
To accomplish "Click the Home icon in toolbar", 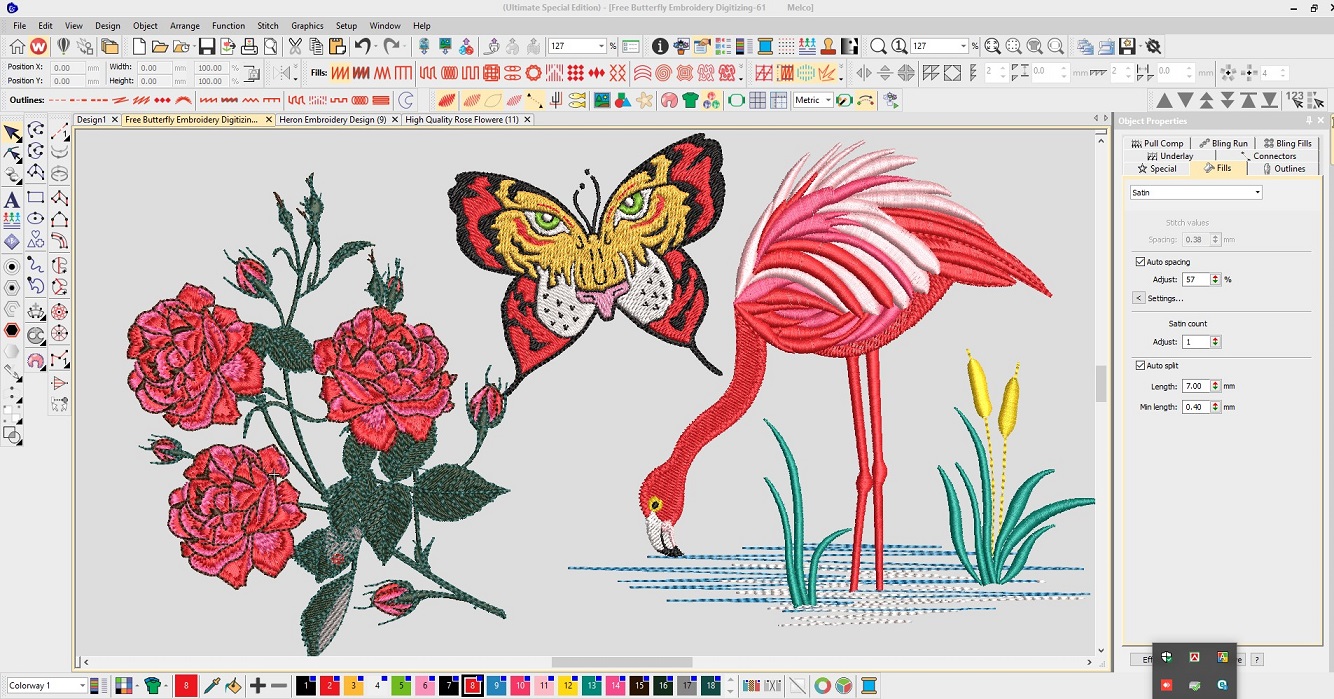I will (17, 47).
